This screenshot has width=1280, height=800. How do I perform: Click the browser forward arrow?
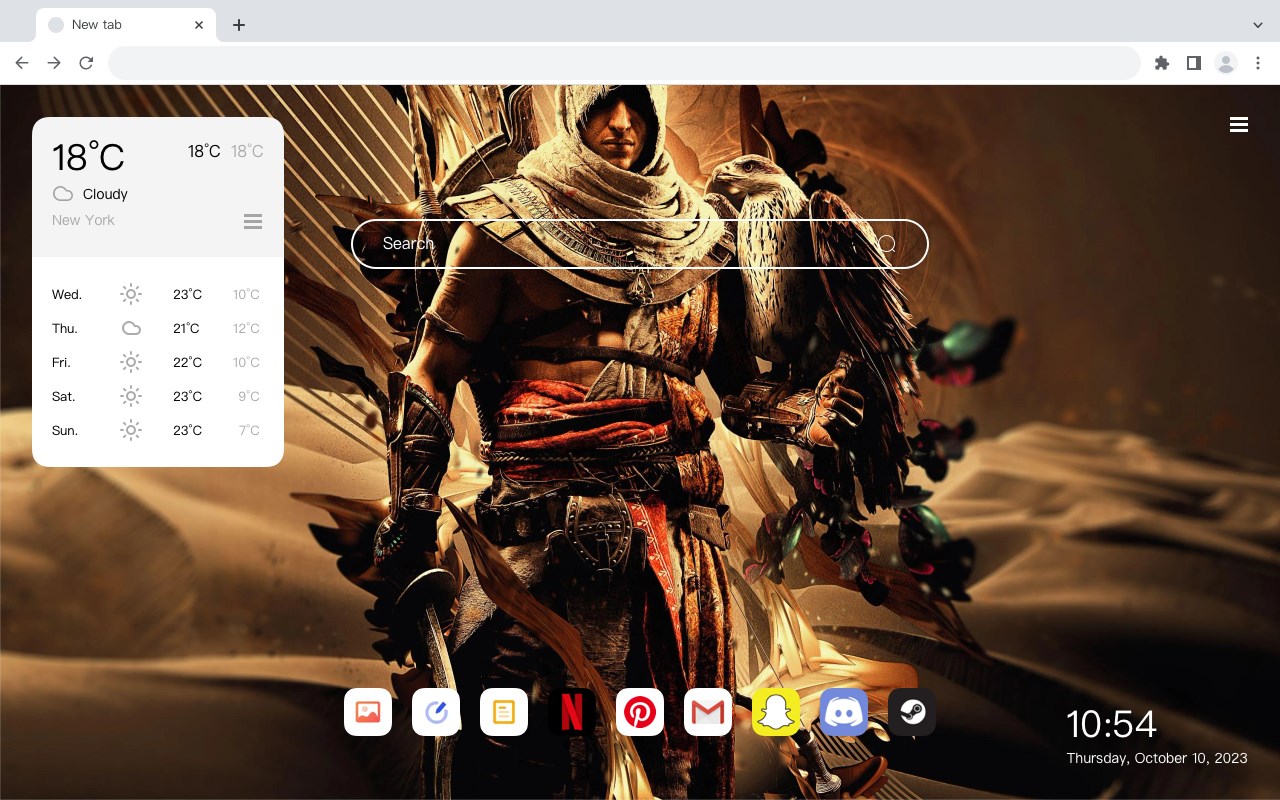[54, 63]
